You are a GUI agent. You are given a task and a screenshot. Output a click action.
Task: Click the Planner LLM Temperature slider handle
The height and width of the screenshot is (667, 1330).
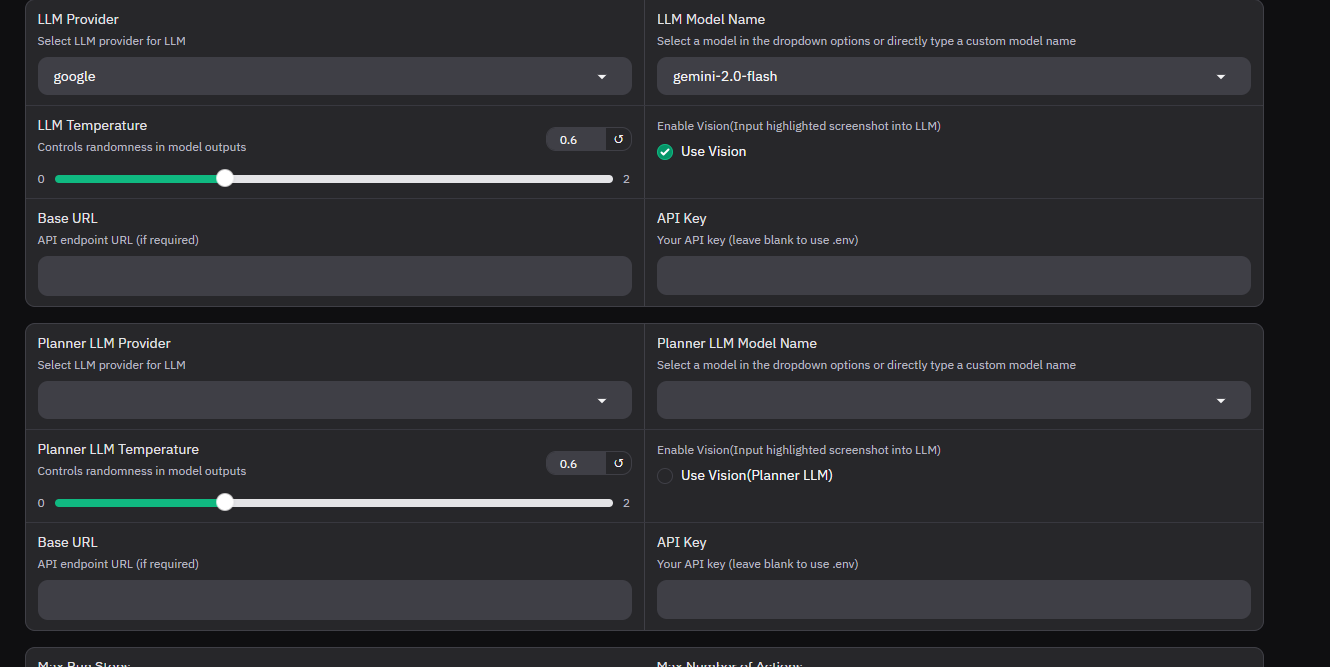coord(225,502)
